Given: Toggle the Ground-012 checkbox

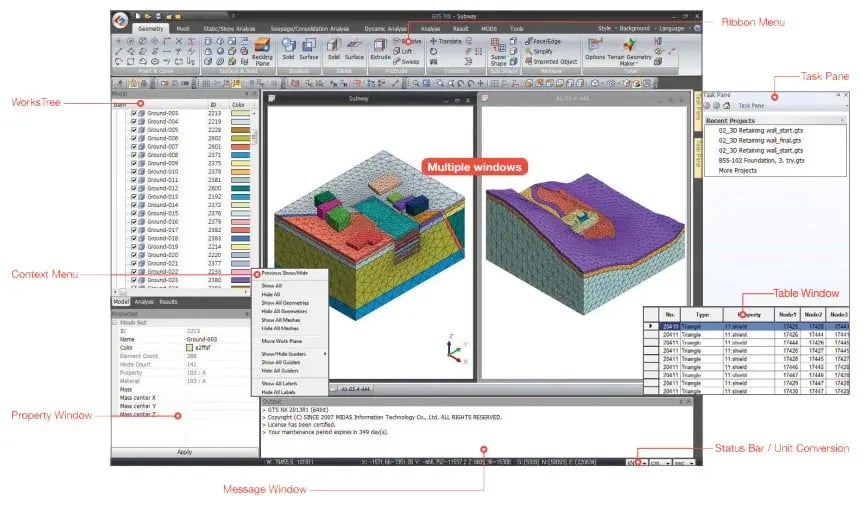Looking at the screenshot, I should pos(134,188).
